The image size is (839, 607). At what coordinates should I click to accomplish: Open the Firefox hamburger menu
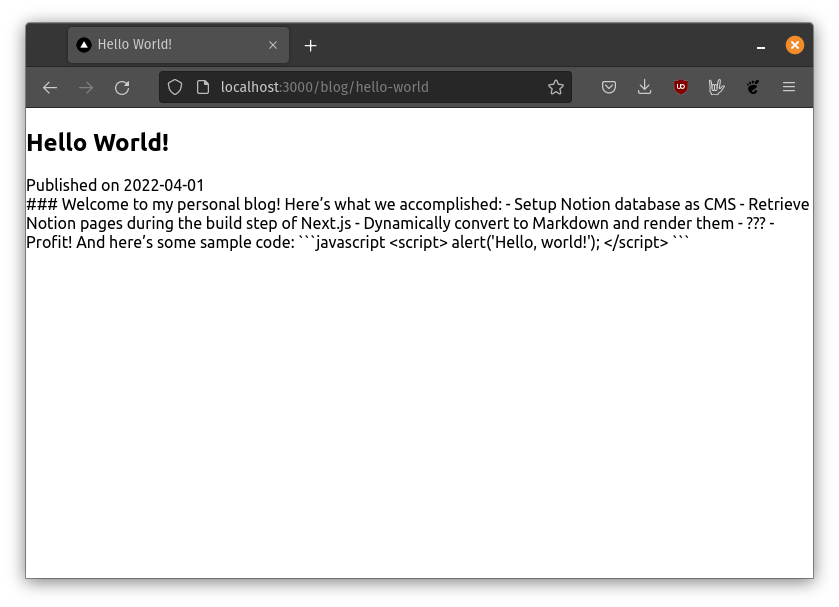pyautogui.click(x=789, y=87)
